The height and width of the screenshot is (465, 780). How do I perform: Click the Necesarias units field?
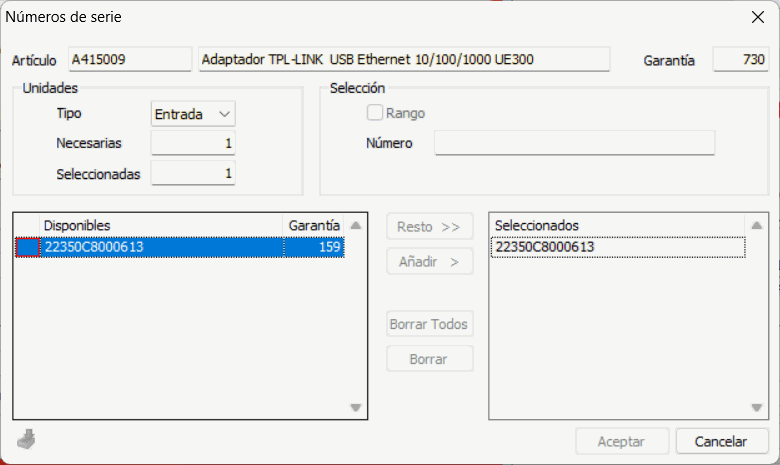[x=193, y=143]
